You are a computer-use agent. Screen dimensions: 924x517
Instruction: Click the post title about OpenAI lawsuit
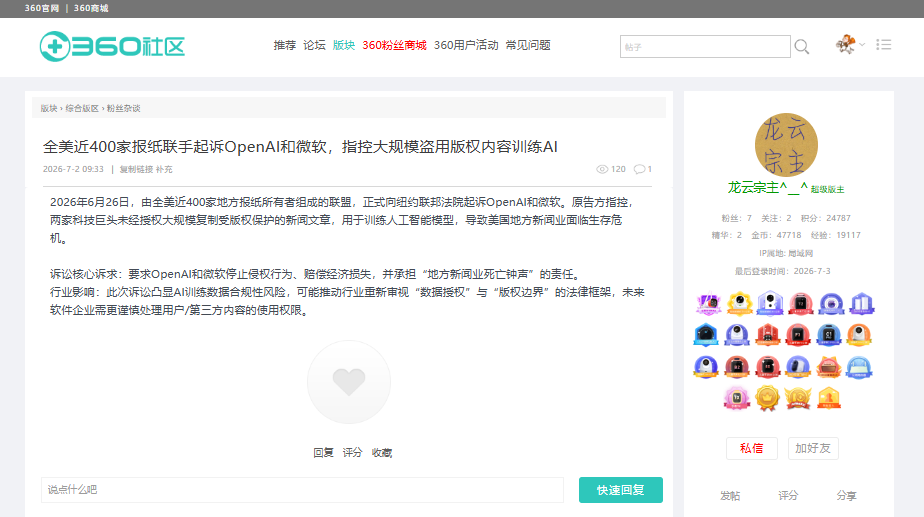tap(300, 147)
